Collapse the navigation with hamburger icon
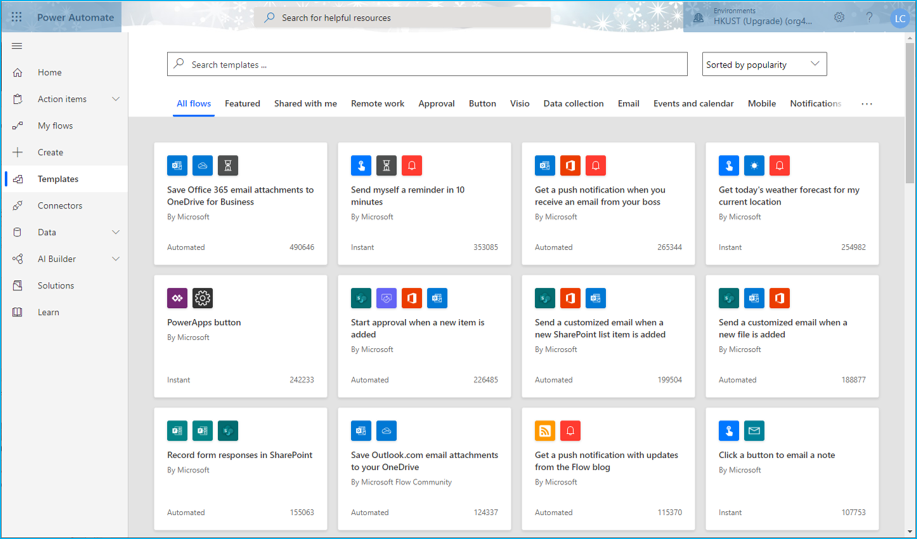This screenshot has height=539, width=917. [17, 46]
